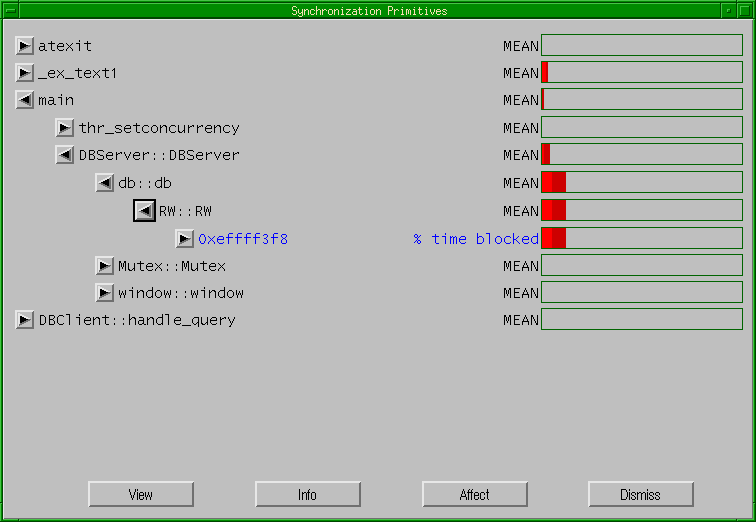Expand the window::window node
The height and width of the screenshot is (522, 756).
tap(105, 293)
